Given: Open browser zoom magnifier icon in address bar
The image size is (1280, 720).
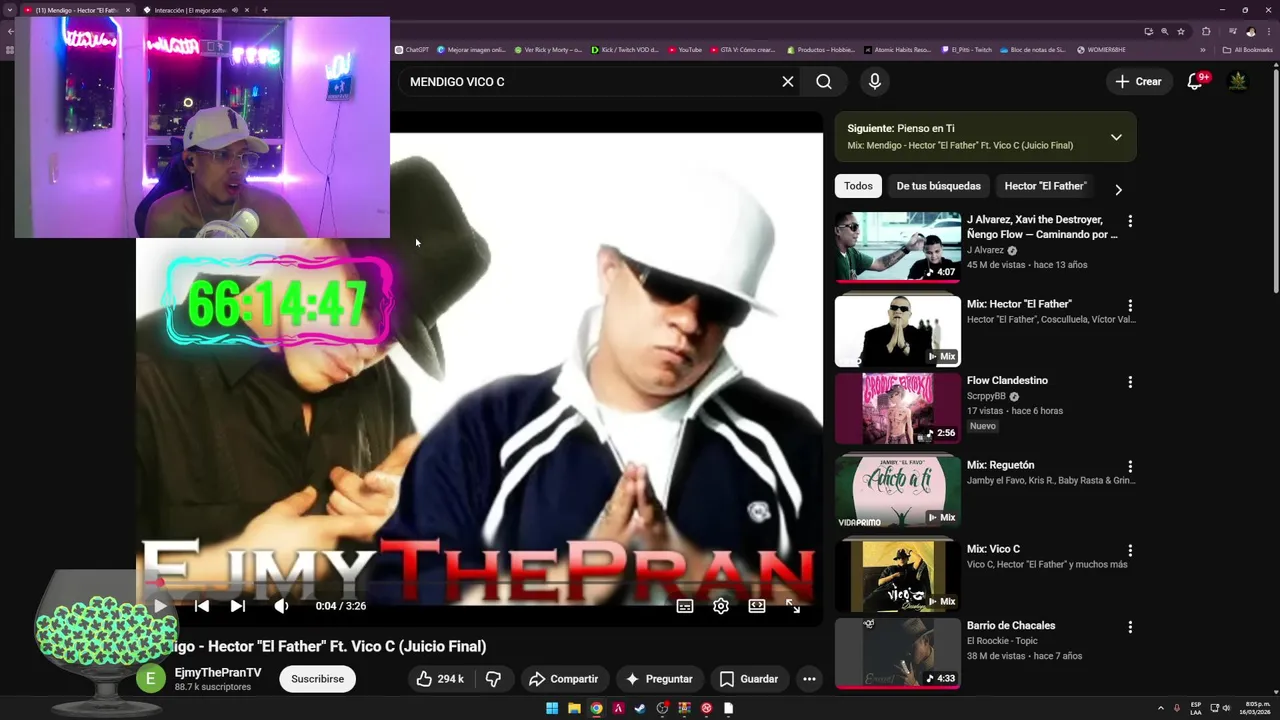Looking at the screenshot, I should click(1165, 31).
